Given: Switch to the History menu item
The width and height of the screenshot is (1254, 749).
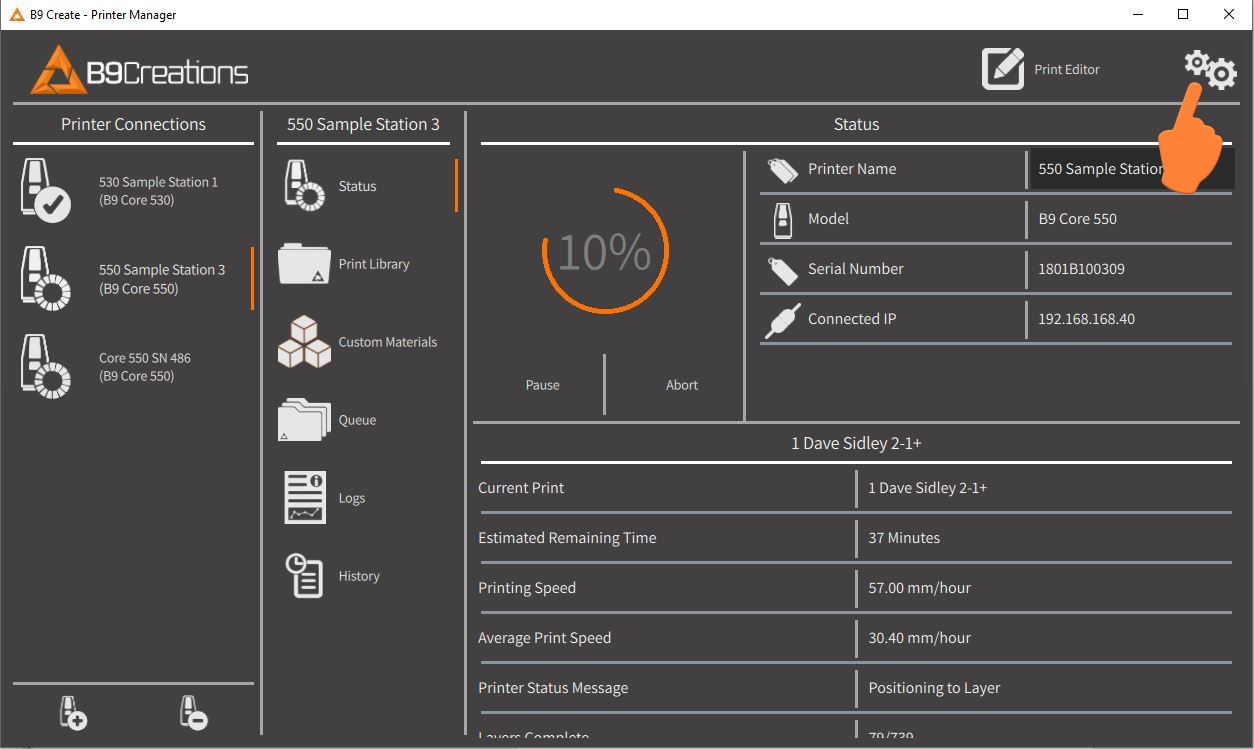Looking at the screenshot, I should tap(359, 576).
